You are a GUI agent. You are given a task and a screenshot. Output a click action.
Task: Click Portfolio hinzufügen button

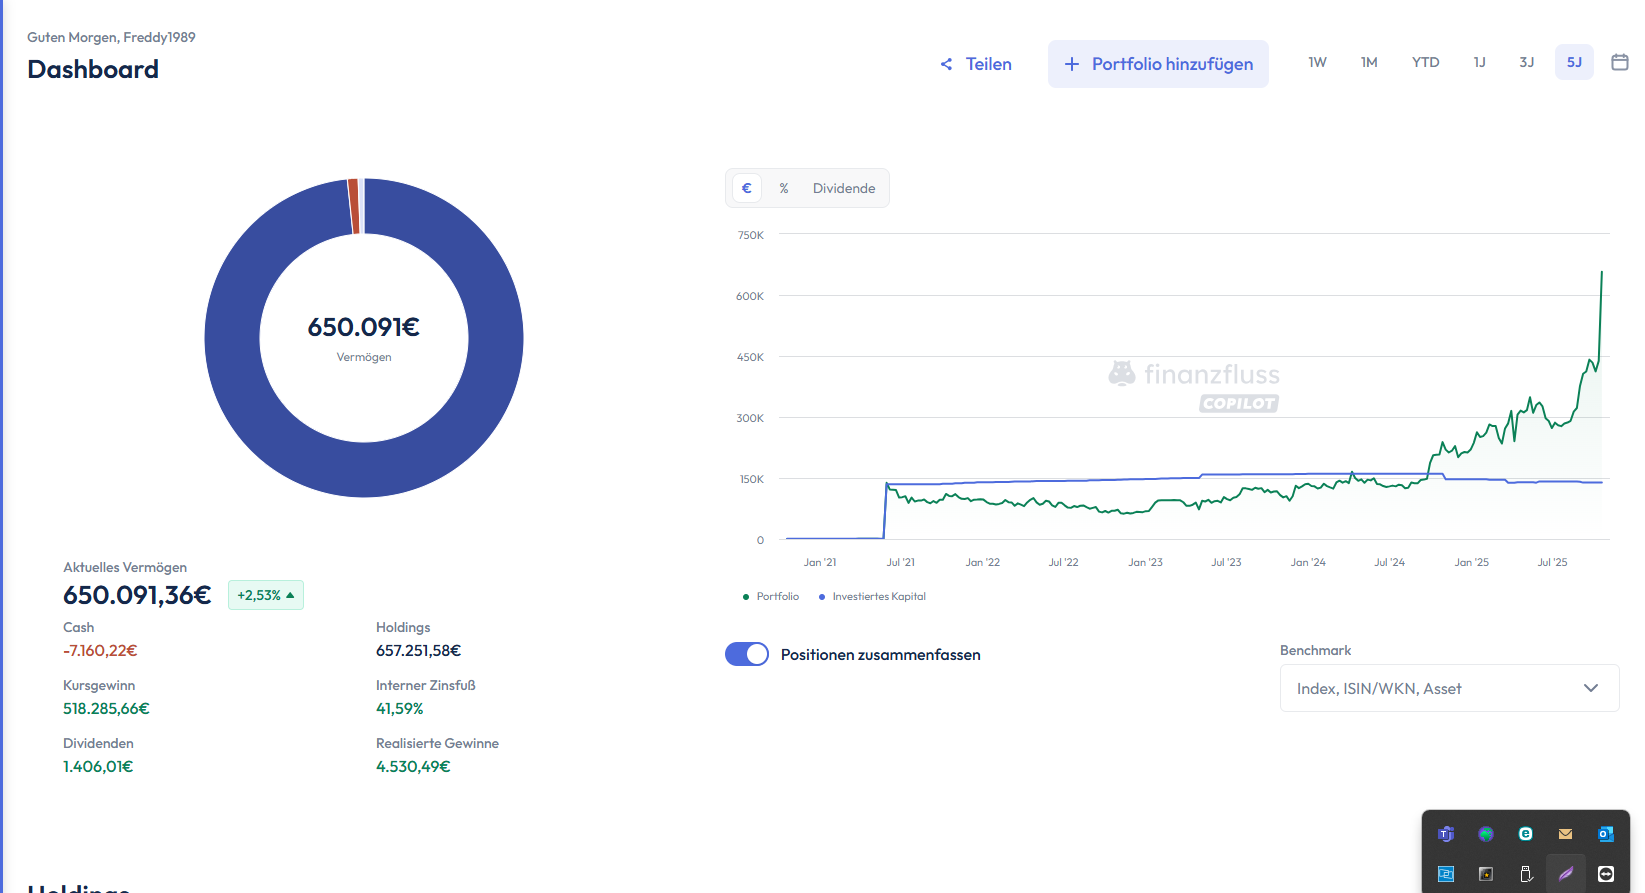click(1158, 64)
